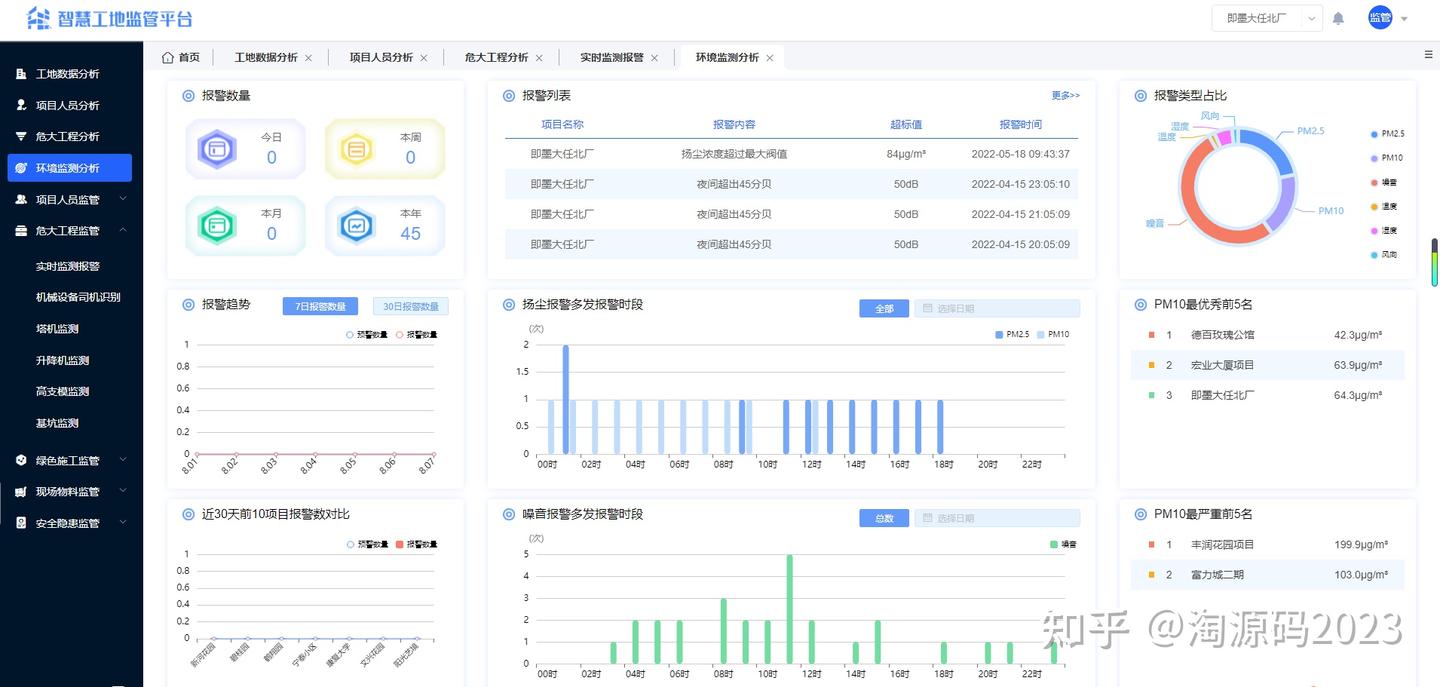Click the 总数 button in noise chart
The width and height of the screenshot is (1440, 687).
tap(883, 518)
